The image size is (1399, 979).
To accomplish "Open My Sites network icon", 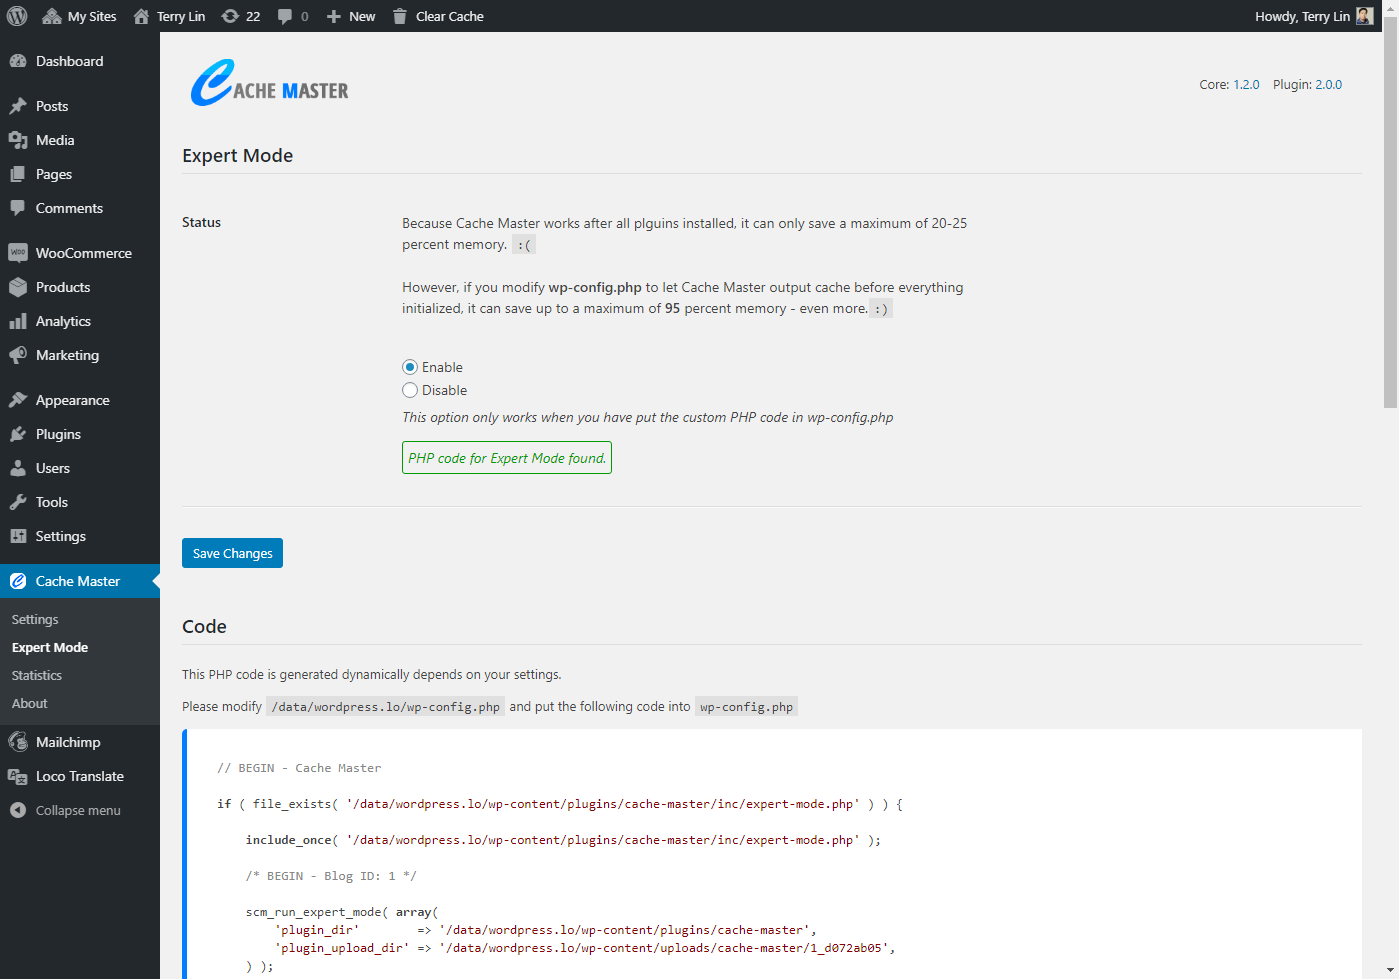I will click(52, 16).
